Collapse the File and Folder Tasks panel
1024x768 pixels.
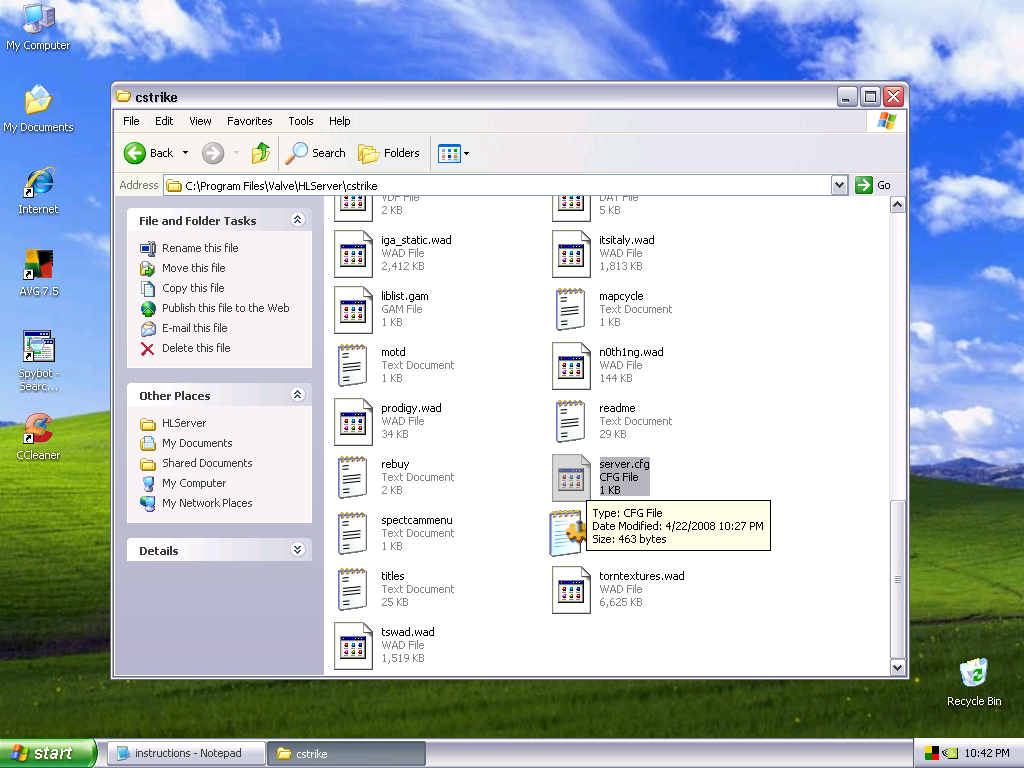point(297,220)
